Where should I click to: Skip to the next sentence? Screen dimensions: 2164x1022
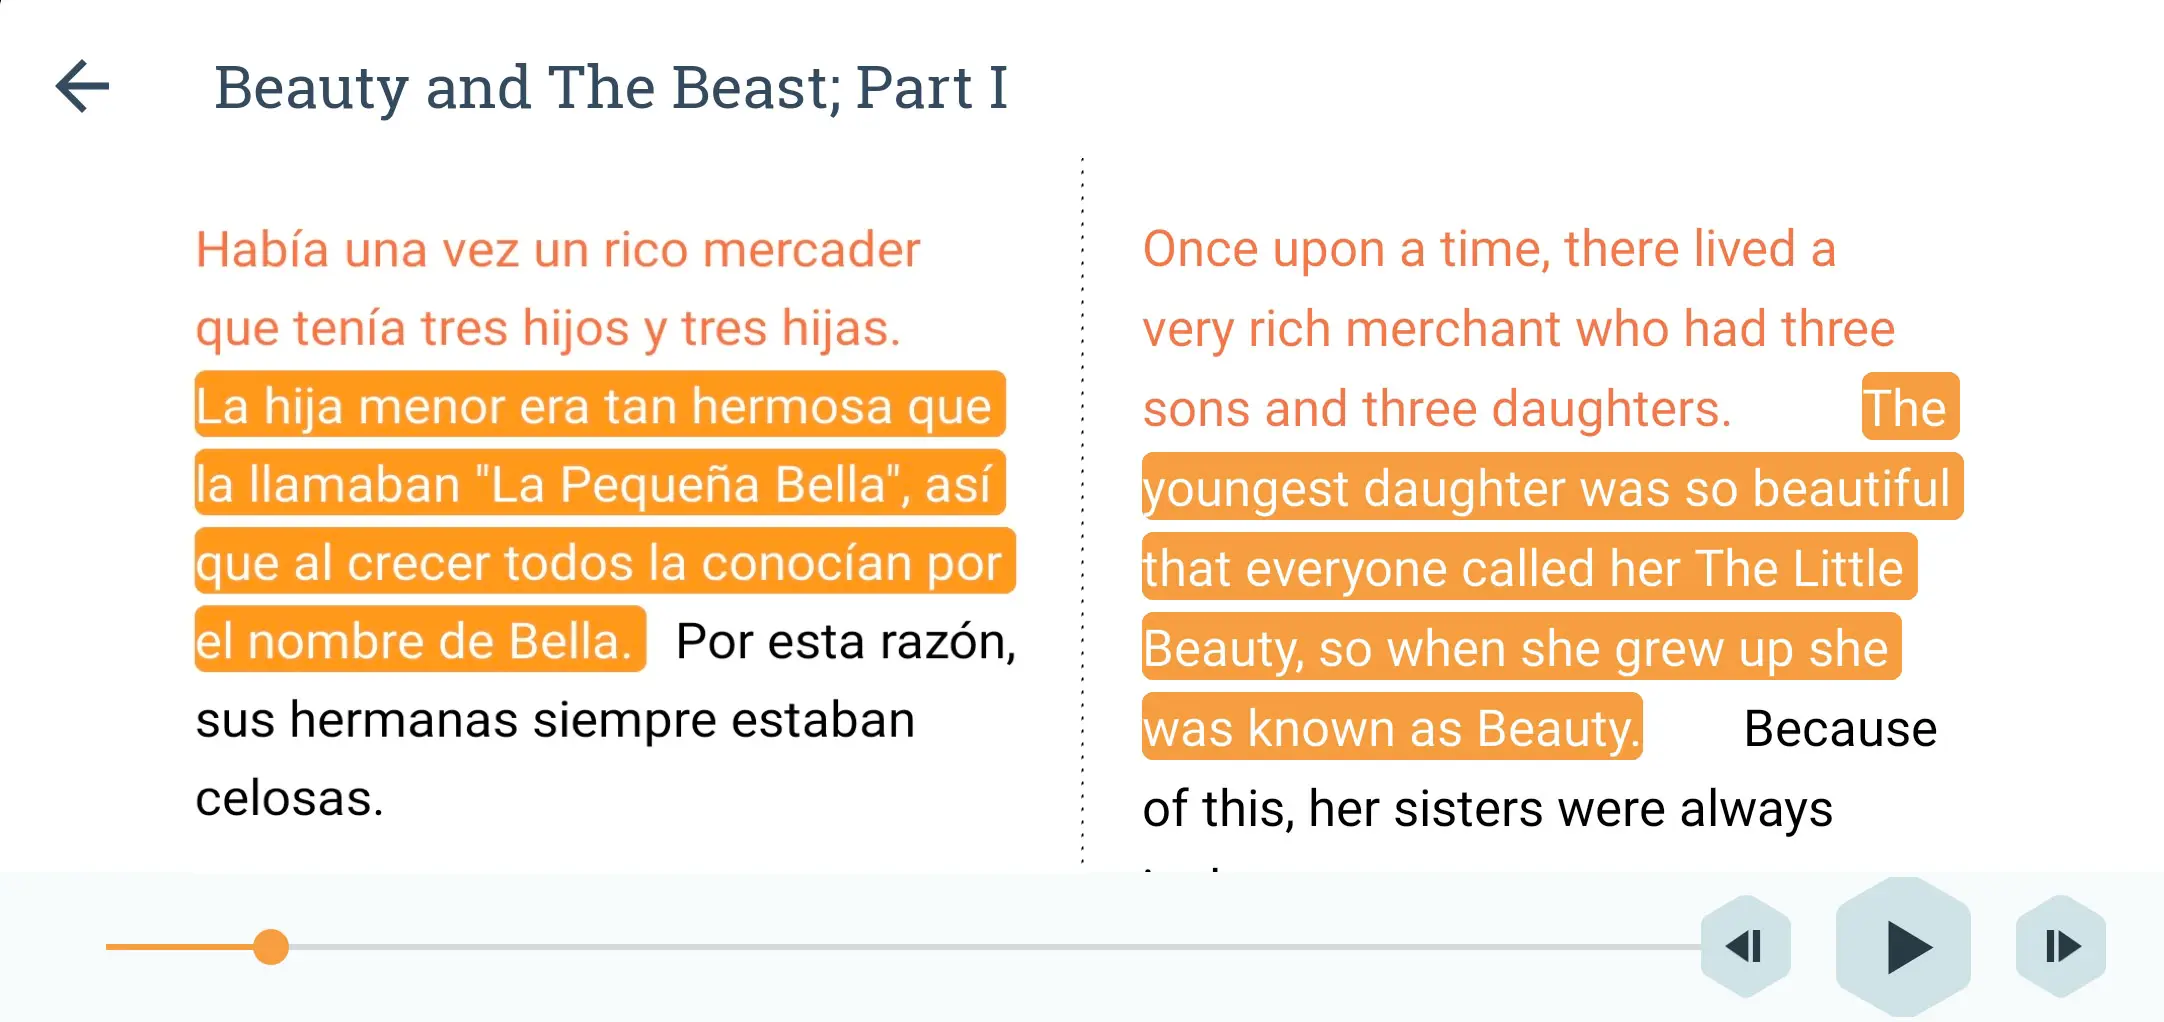[x=2061, y=946]
